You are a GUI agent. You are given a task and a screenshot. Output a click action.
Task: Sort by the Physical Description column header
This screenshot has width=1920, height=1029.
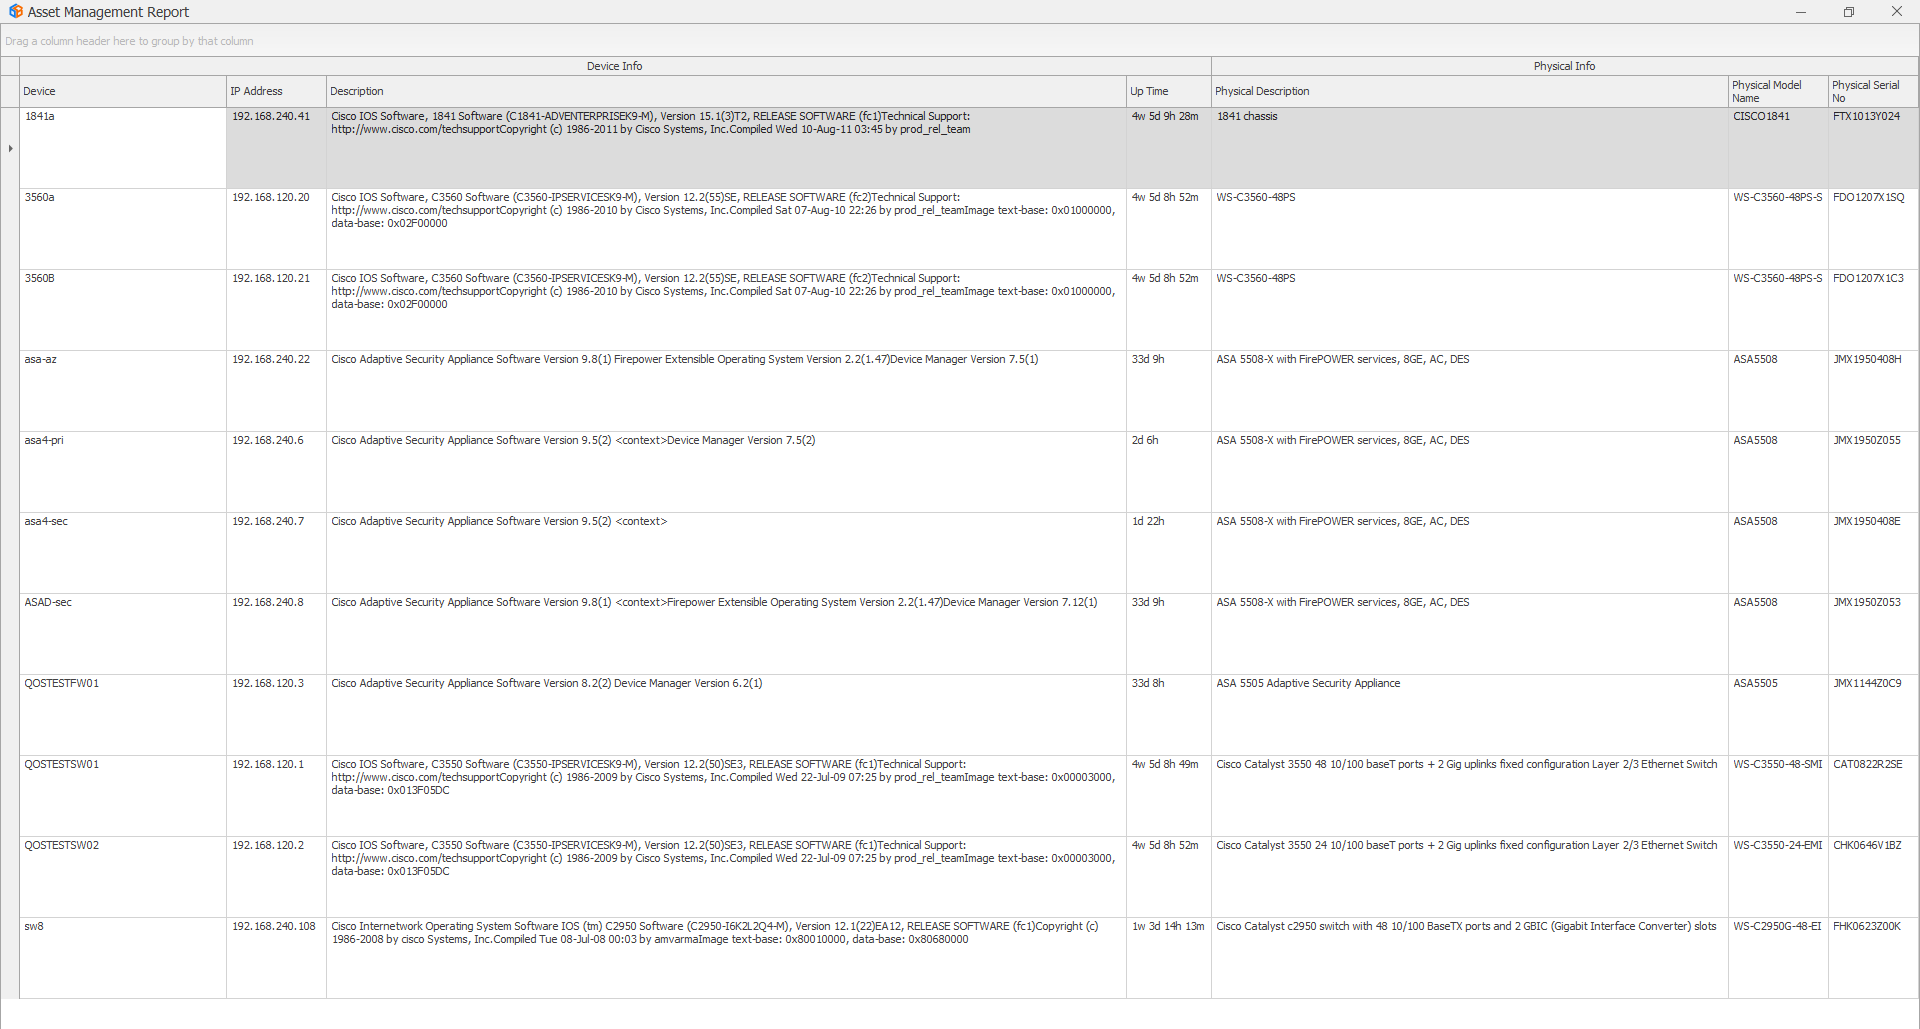coord(1470,91)
